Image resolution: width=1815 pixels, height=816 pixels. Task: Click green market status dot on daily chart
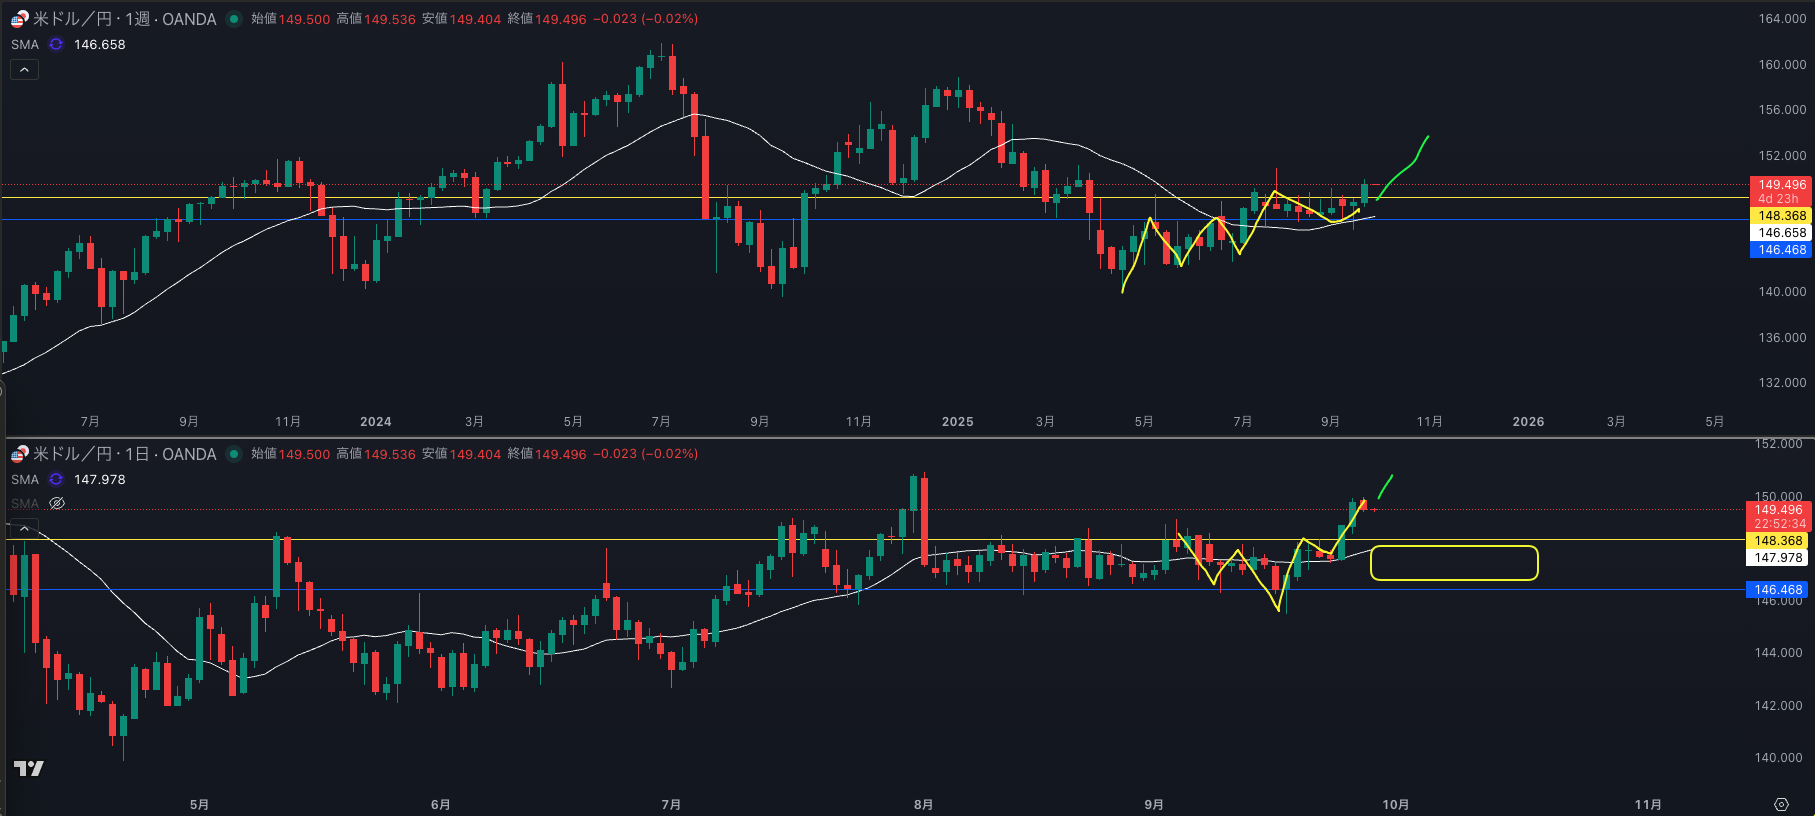click(x=234, y=454)
